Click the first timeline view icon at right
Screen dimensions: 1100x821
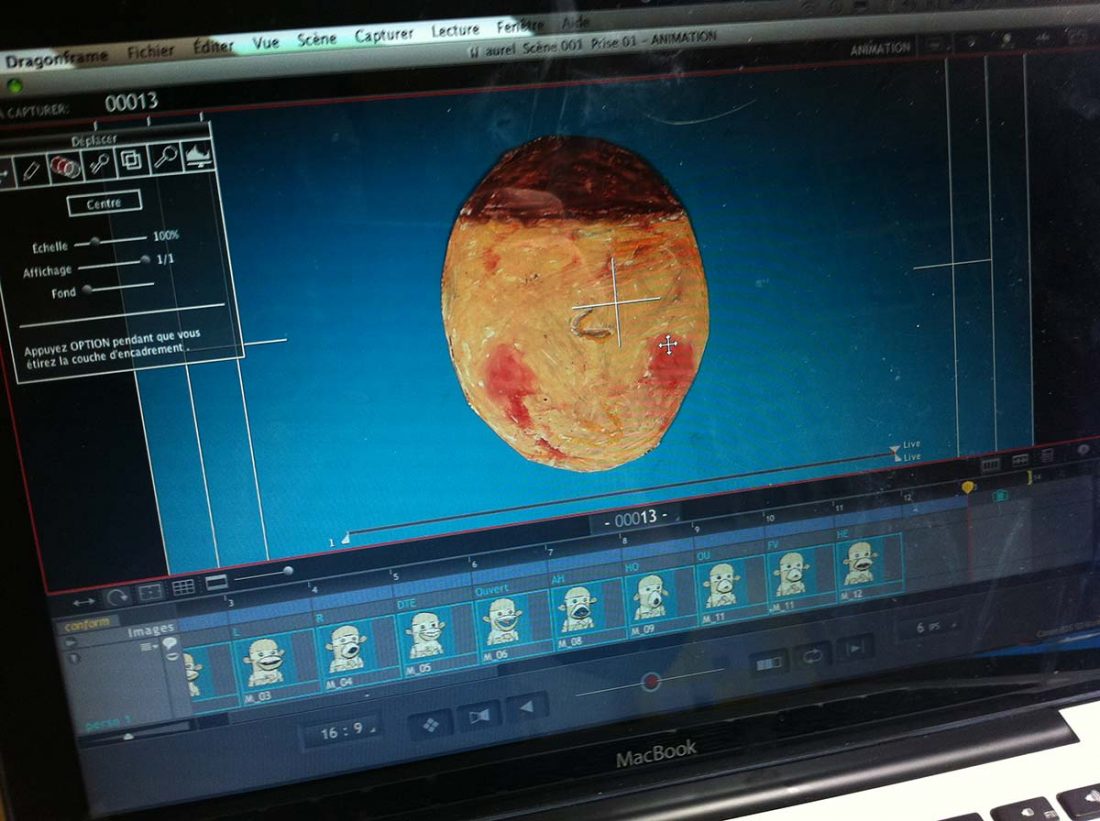[x=990, y=465]
